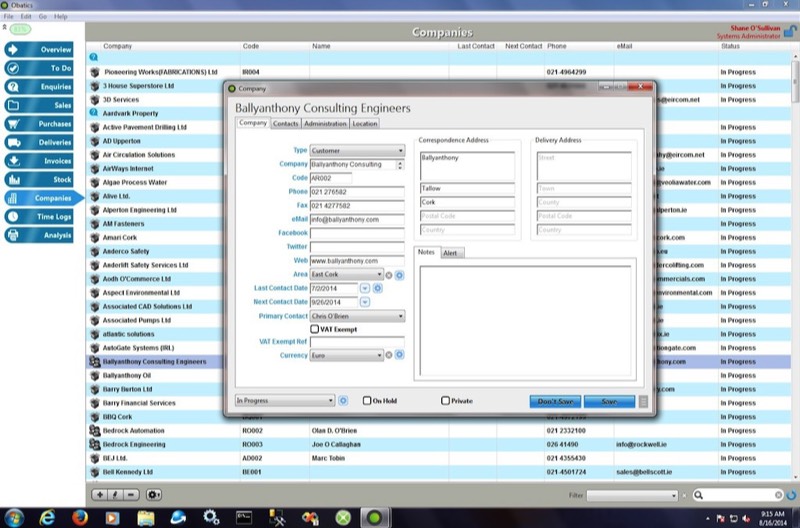Viewport: 800px width, 528px height.
Task: Go to Enquiries in the sidebar
Action: click(x=39, y=87)
